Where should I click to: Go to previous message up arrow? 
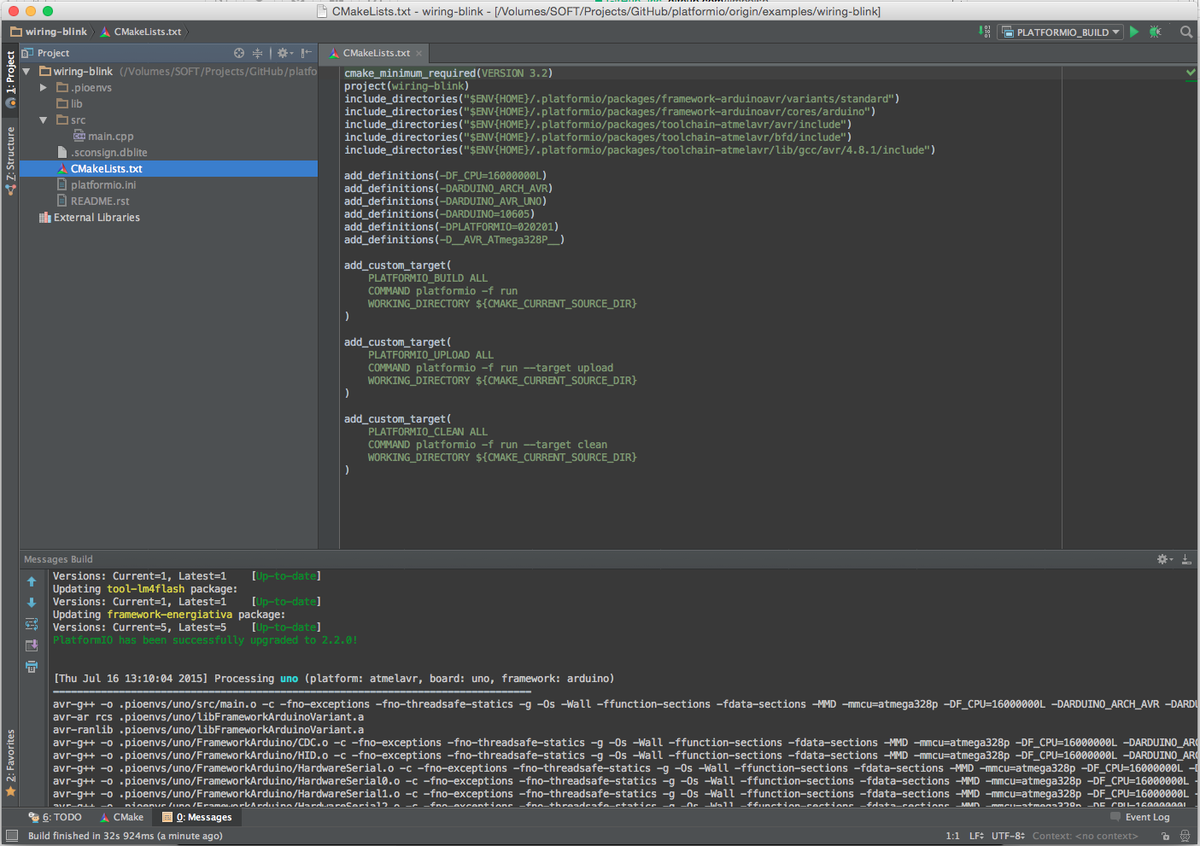click(31, 581)
